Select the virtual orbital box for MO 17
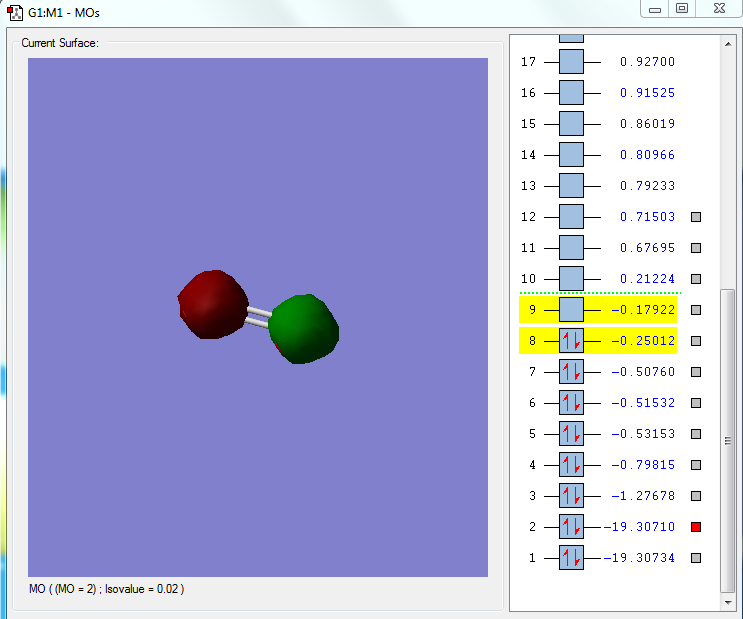This screenshot has height=619, width=743. coord(571,62)
